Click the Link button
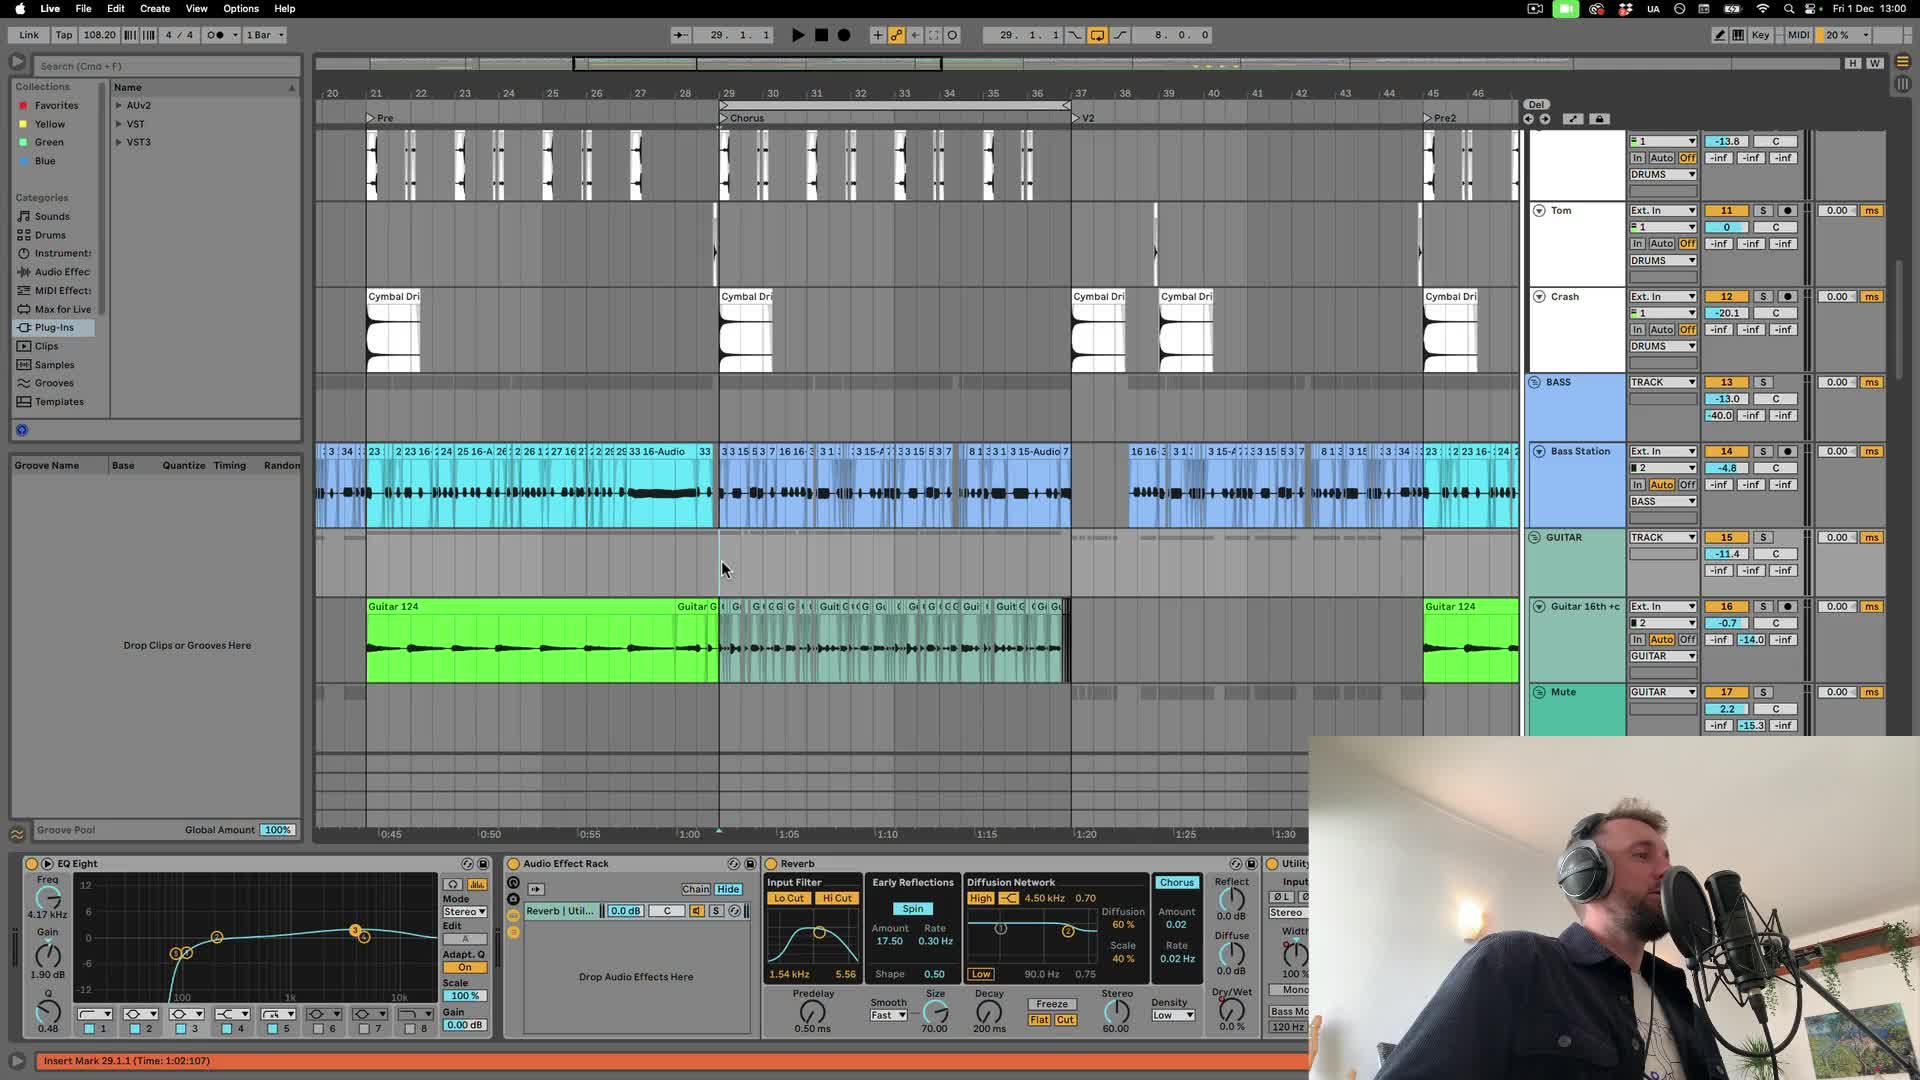Viewport: 1920px width, 1080px height. [29, 35]
